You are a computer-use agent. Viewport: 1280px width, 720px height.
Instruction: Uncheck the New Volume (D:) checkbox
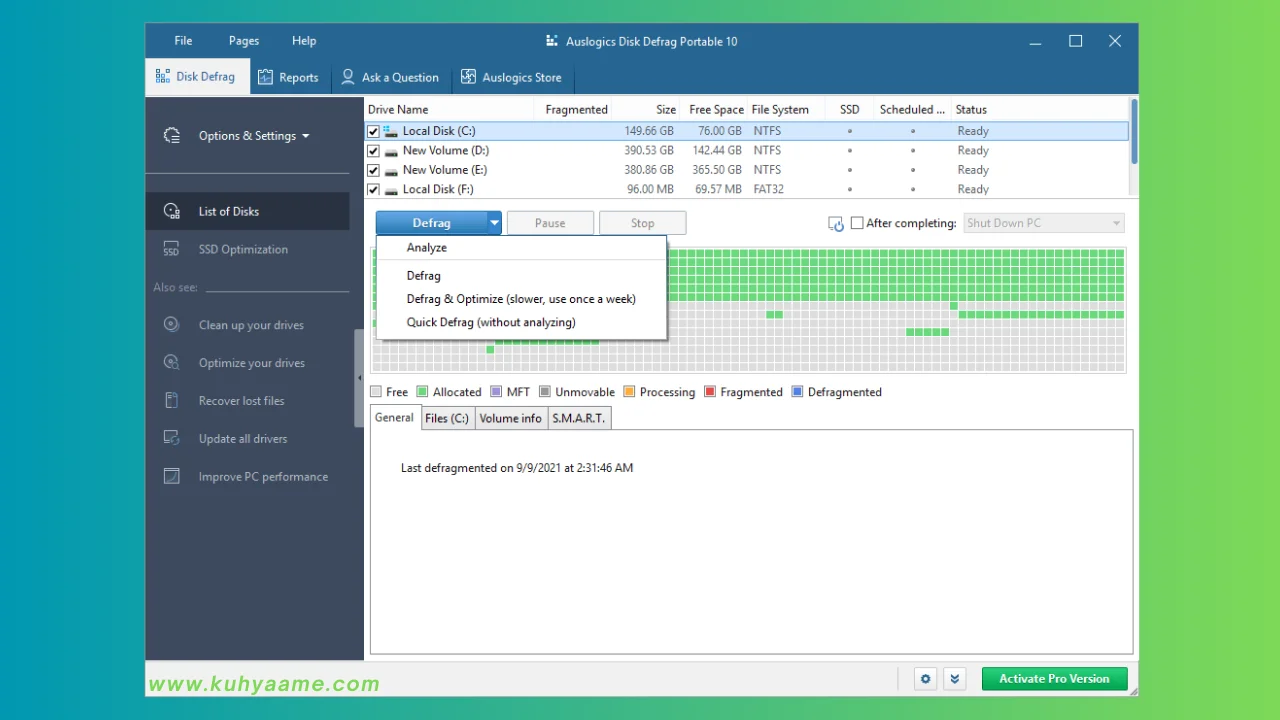(373, 151)
